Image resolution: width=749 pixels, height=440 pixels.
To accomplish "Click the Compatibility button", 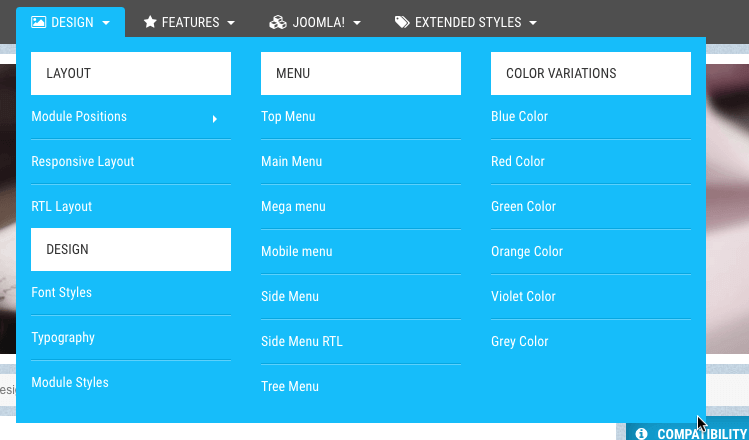I will 702,434.
